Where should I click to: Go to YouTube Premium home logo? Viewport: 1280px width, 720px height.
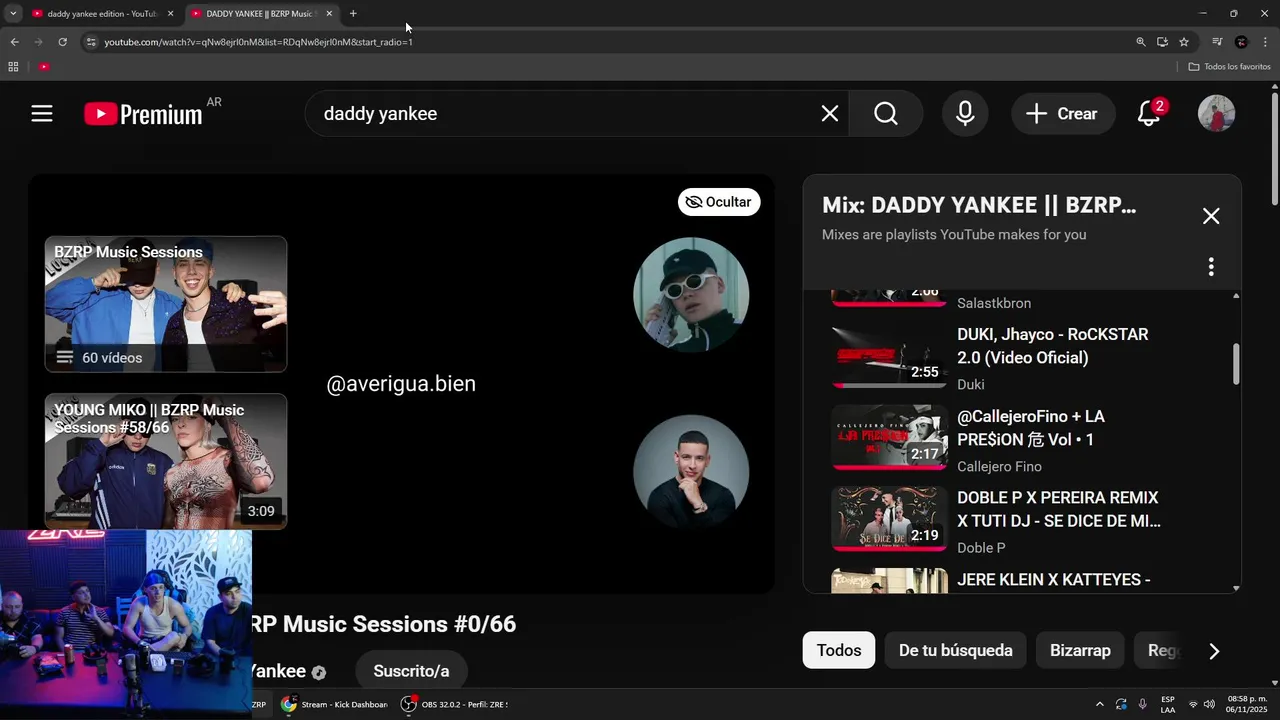(143, 114)
